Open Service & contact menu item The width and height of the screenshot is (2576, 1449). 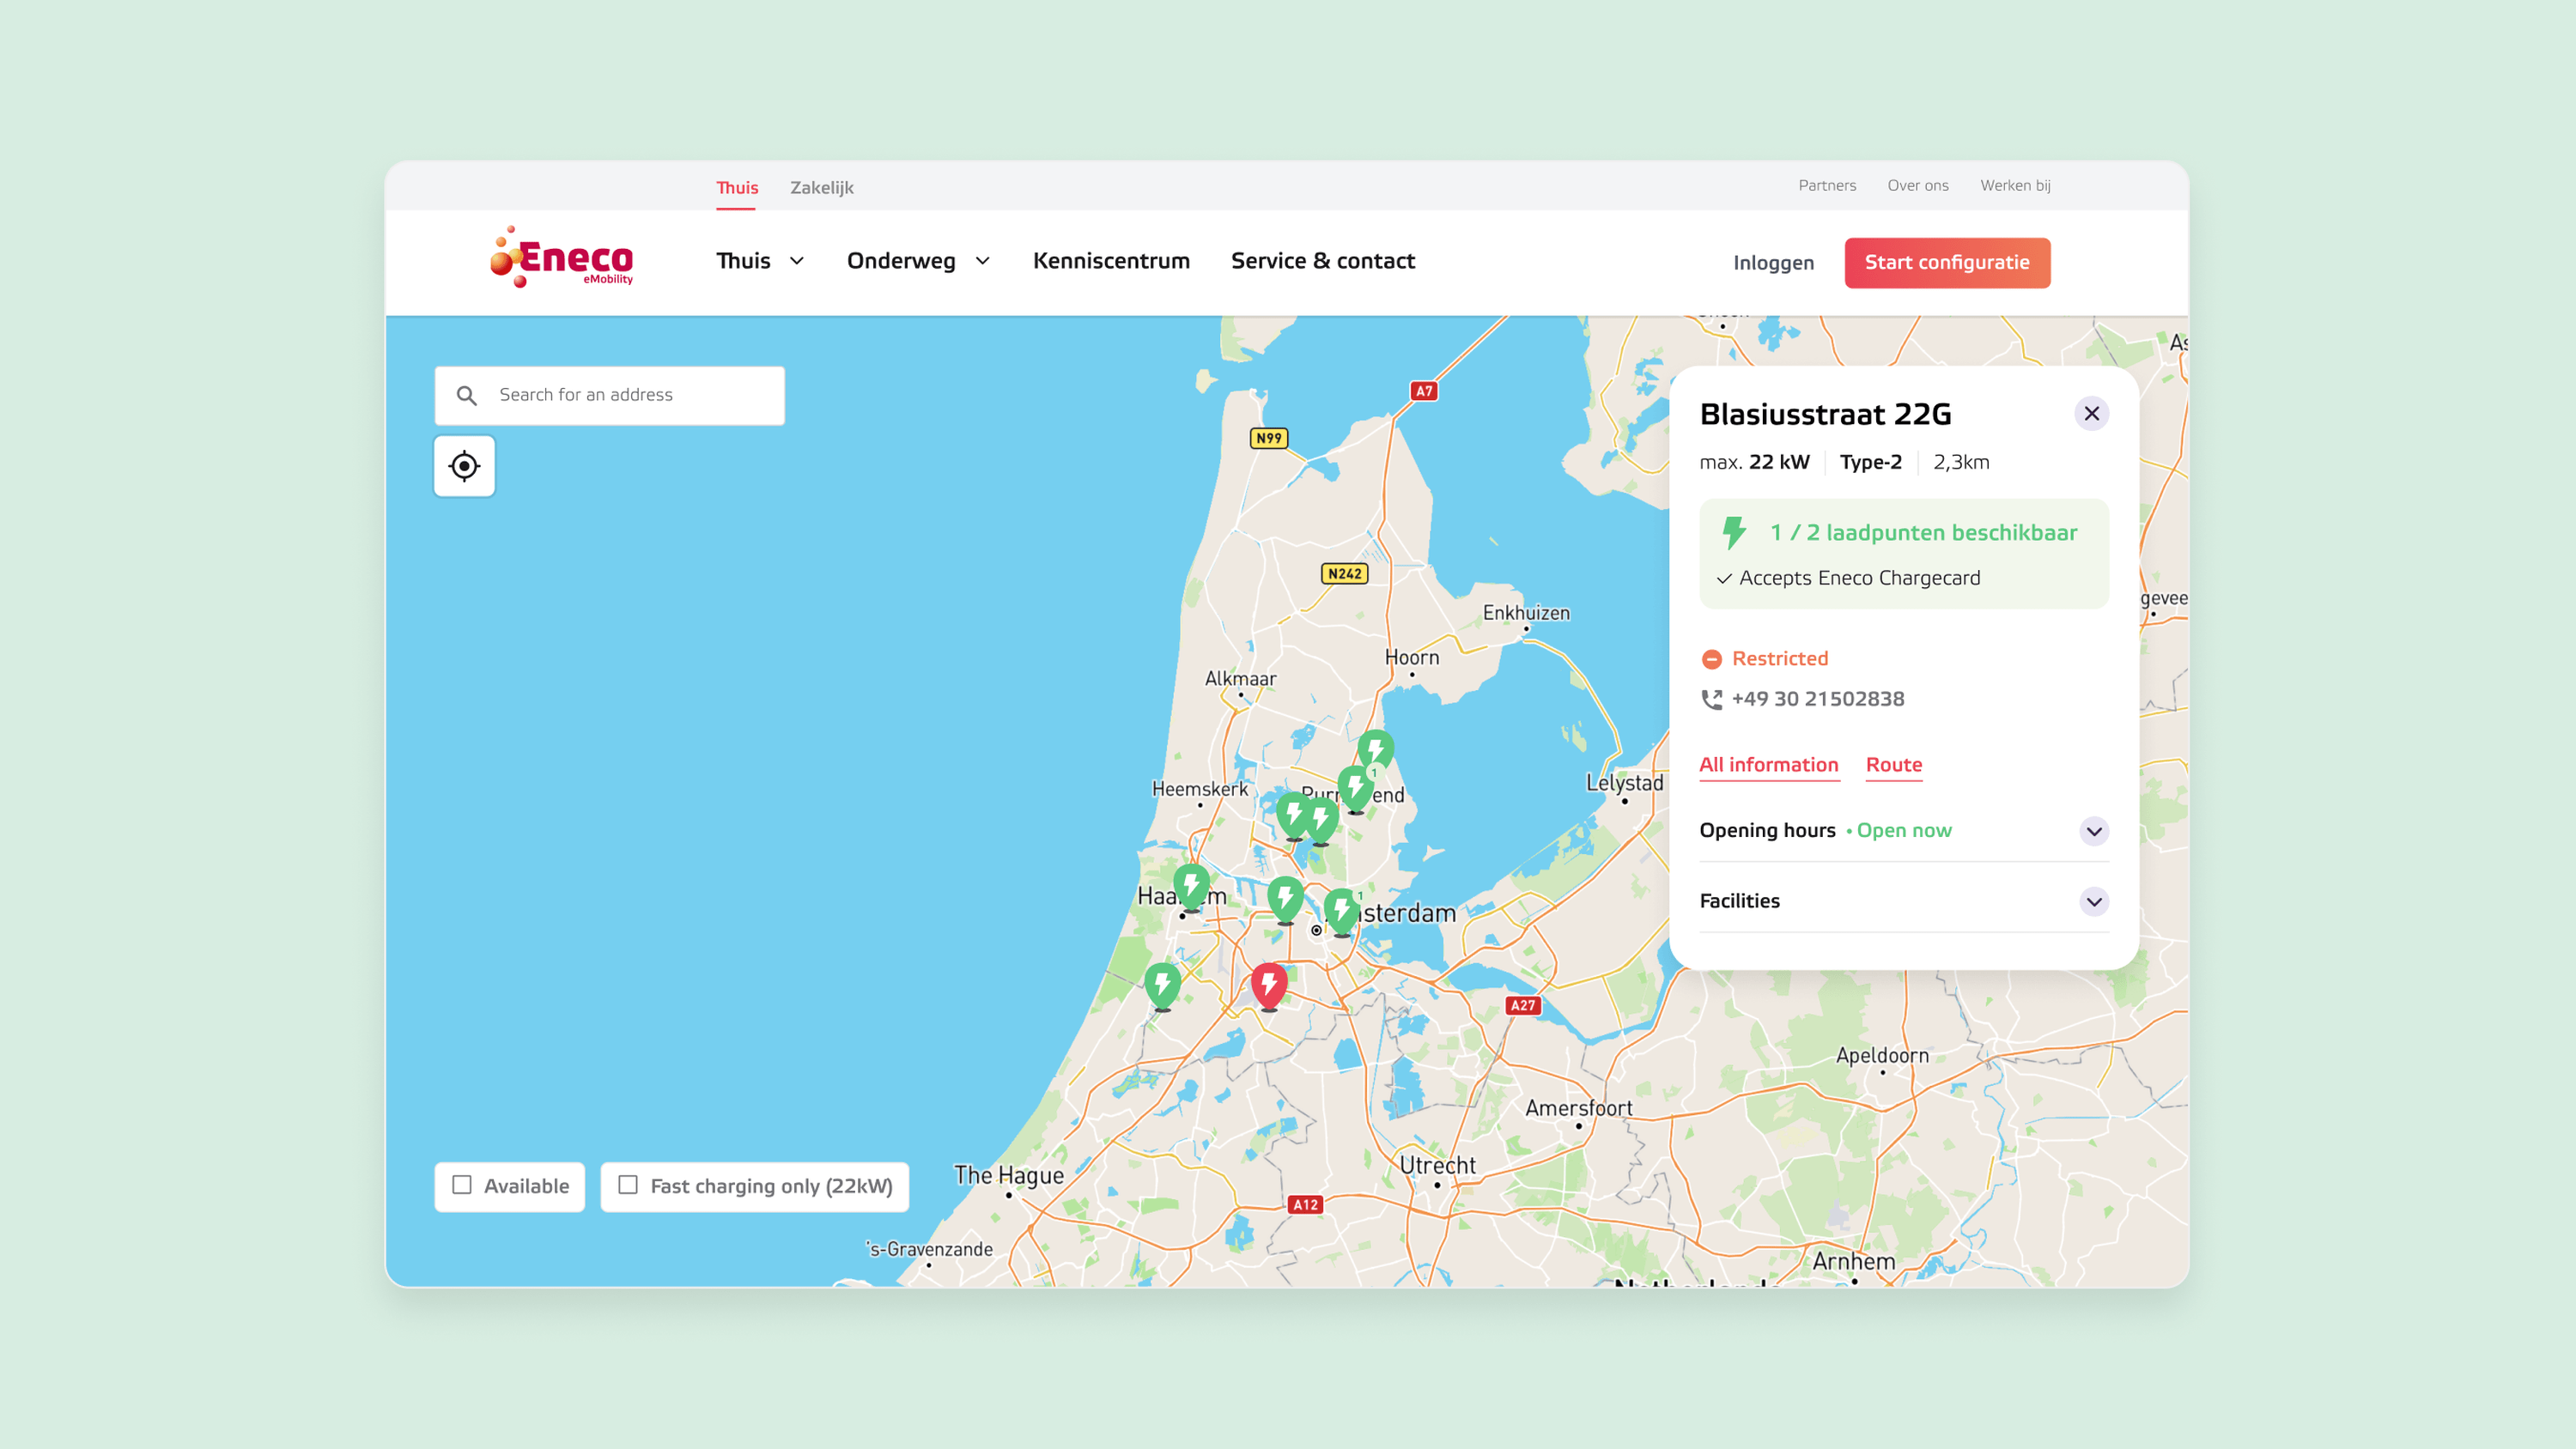pos(1322,261)
